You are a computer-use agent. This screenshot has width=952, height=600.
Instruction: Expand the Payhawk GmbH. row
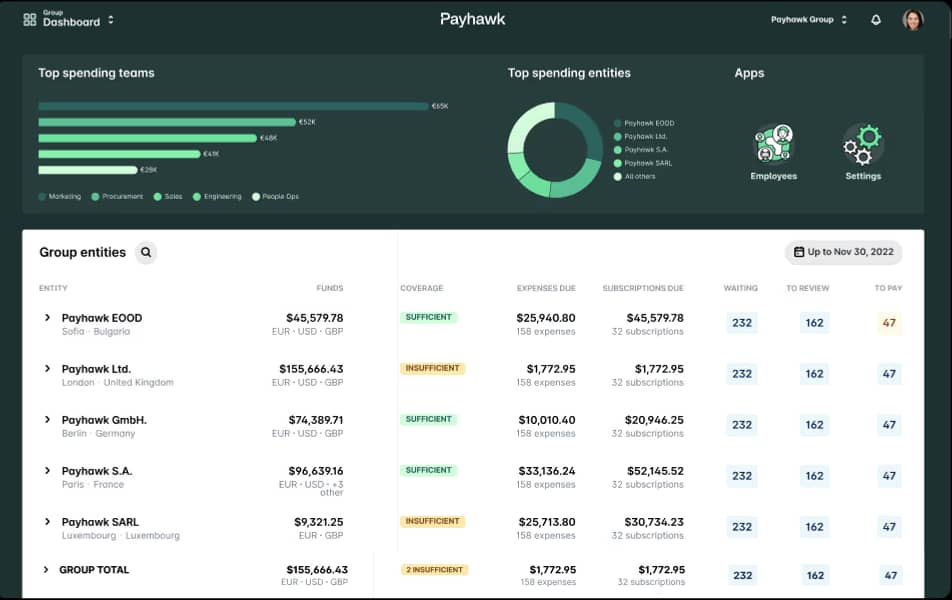[x=47, y=419]
